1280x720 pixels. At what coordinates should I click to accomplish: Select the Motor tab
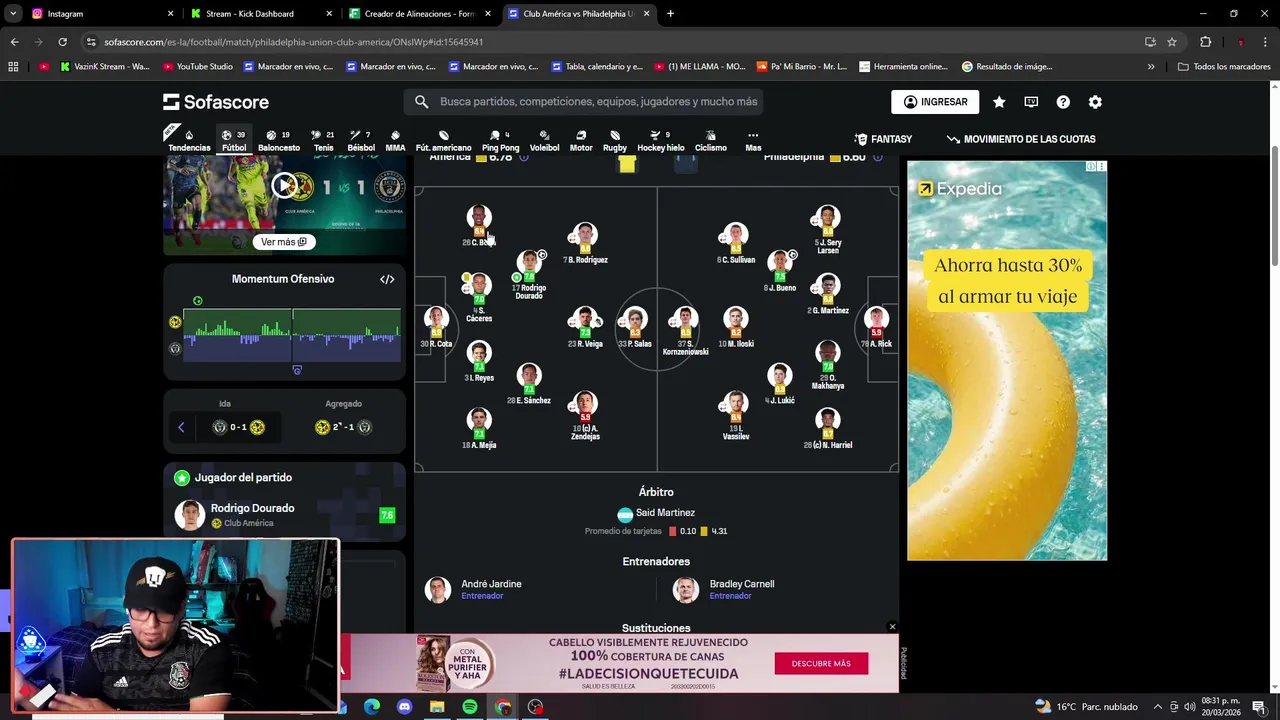(581, 140)
